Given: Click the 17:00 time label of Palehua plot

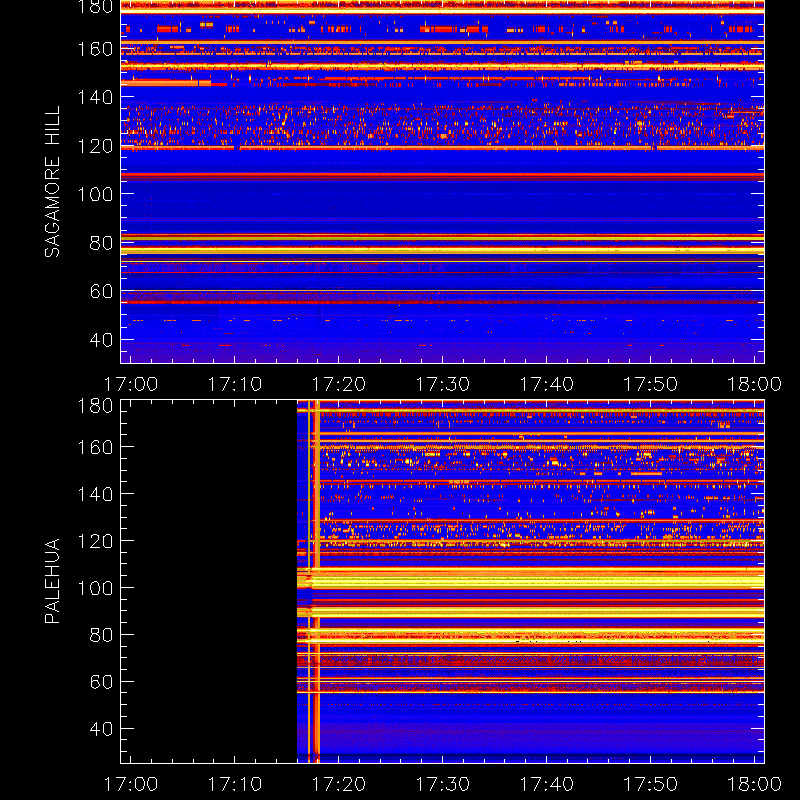Looking at the screenshot, I should coord(131,784).
